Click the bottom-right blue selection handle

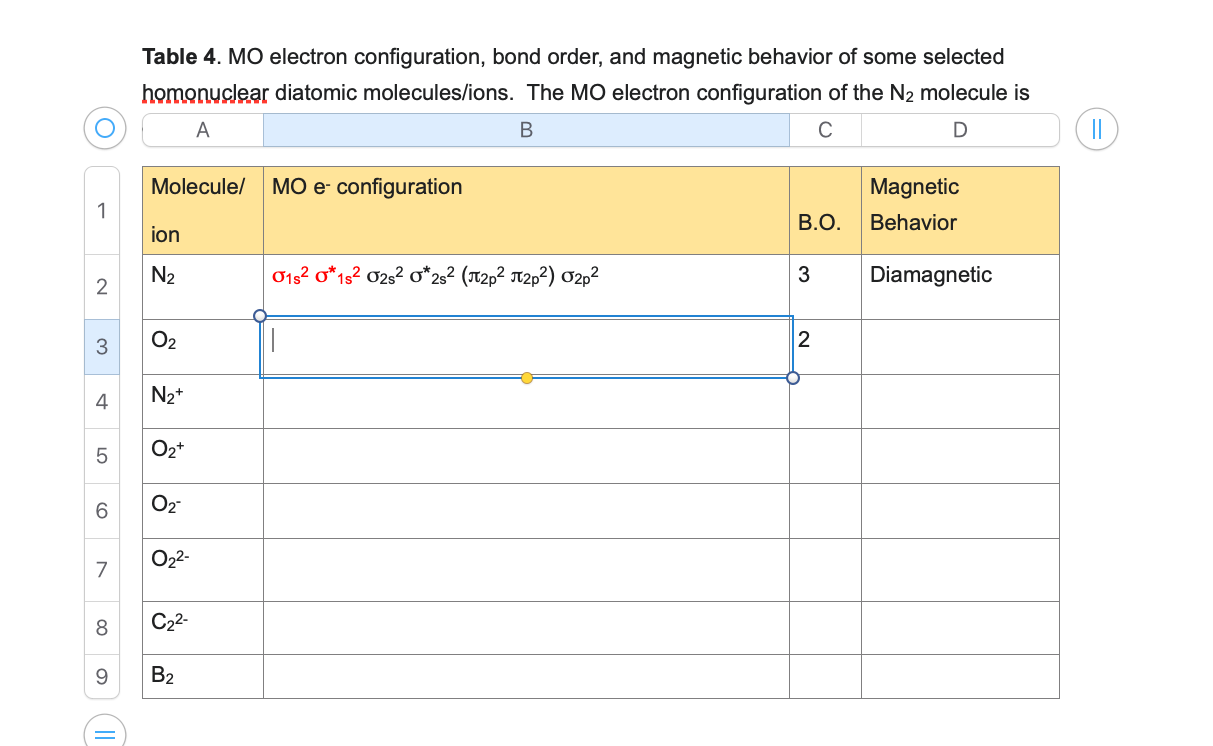793,378
